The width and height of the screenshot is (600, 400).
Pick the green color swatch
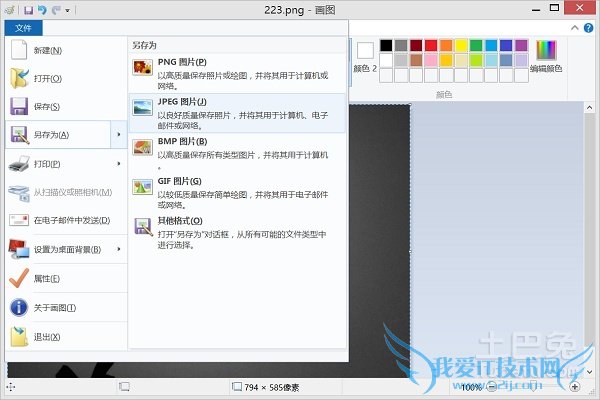(x=476, y=45)
